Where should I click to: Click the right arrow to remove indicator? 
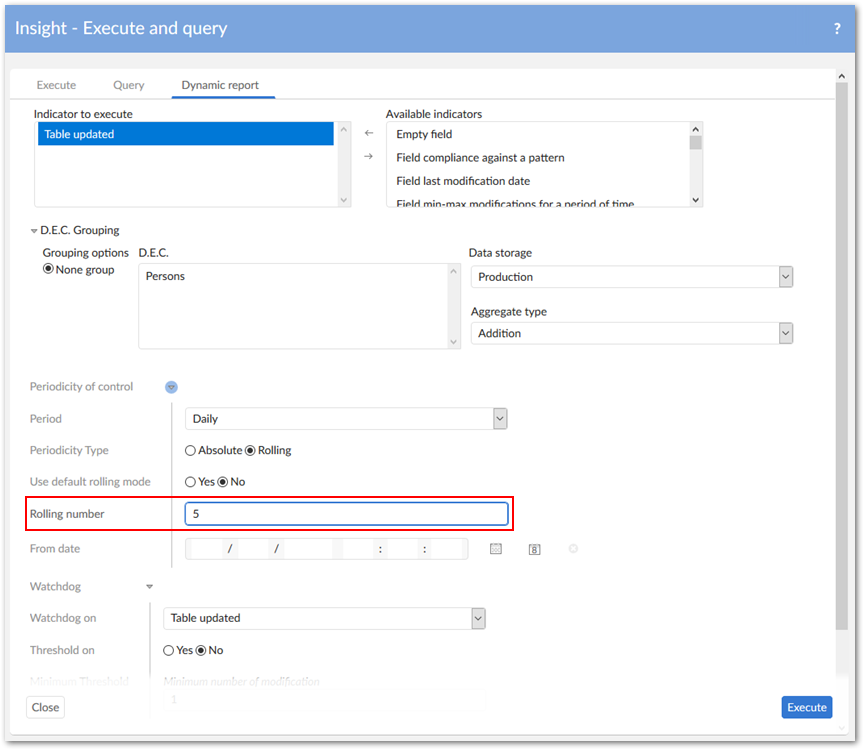[369, 156]
